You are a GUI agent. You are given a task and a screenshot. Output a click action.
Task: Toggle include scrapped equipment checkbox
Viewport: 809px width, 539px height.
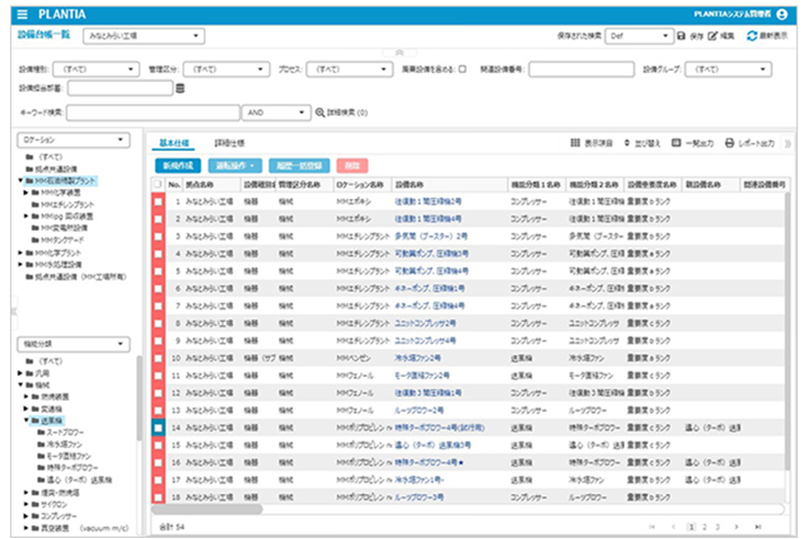coord(462,69)
